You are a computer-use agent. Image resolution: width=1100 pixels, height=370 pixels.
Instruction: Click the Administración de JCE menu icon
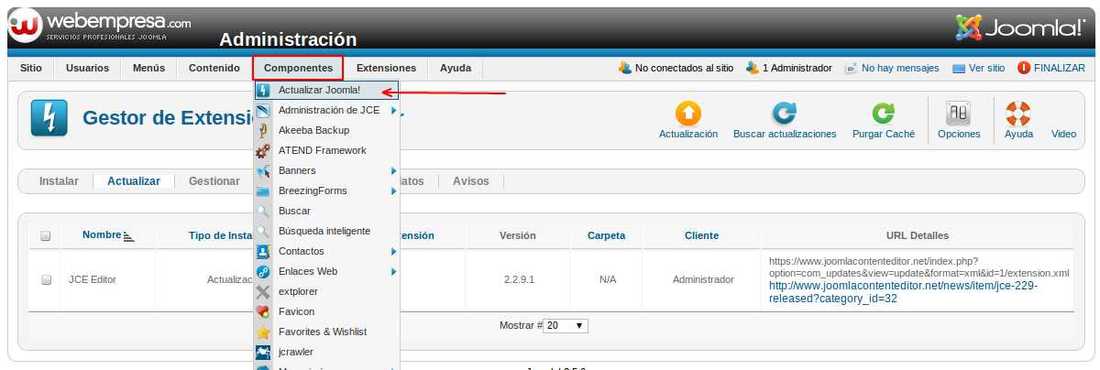click(263, 110)
